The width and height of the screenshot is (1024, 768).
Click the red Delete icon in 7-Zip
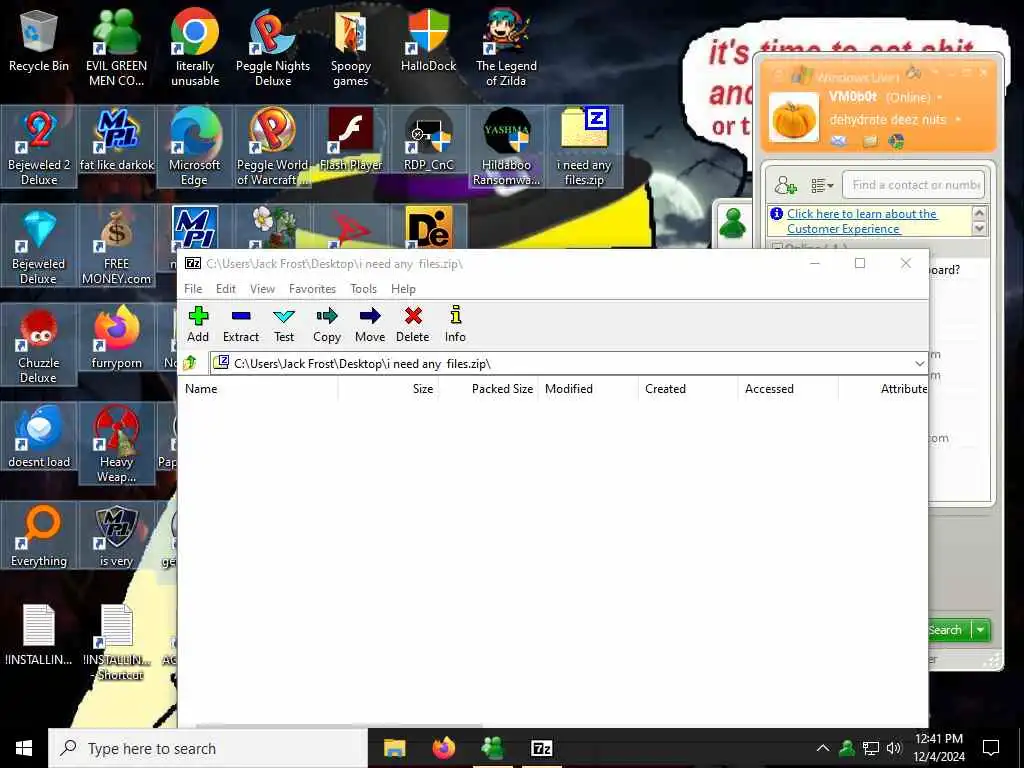pyautogui.click(x=413, y=325)
